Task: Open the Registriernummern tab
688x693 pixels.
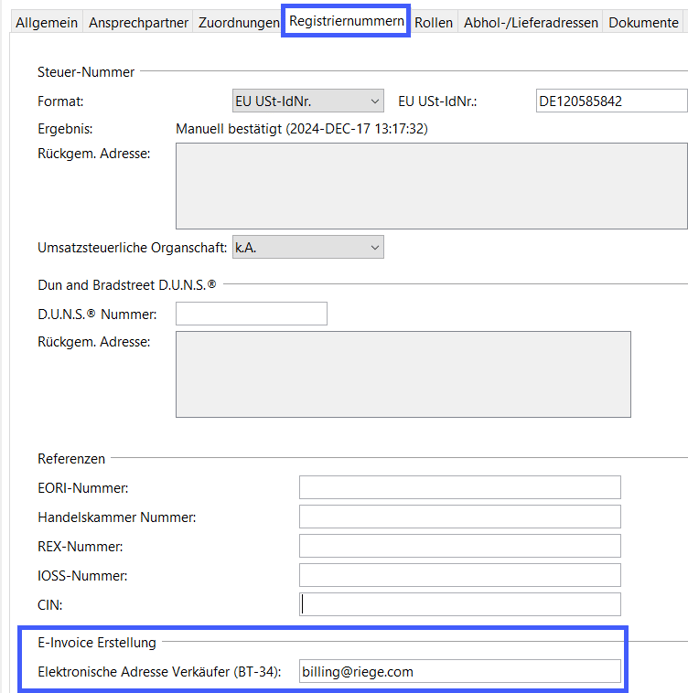Action: [x=346, y=21]
